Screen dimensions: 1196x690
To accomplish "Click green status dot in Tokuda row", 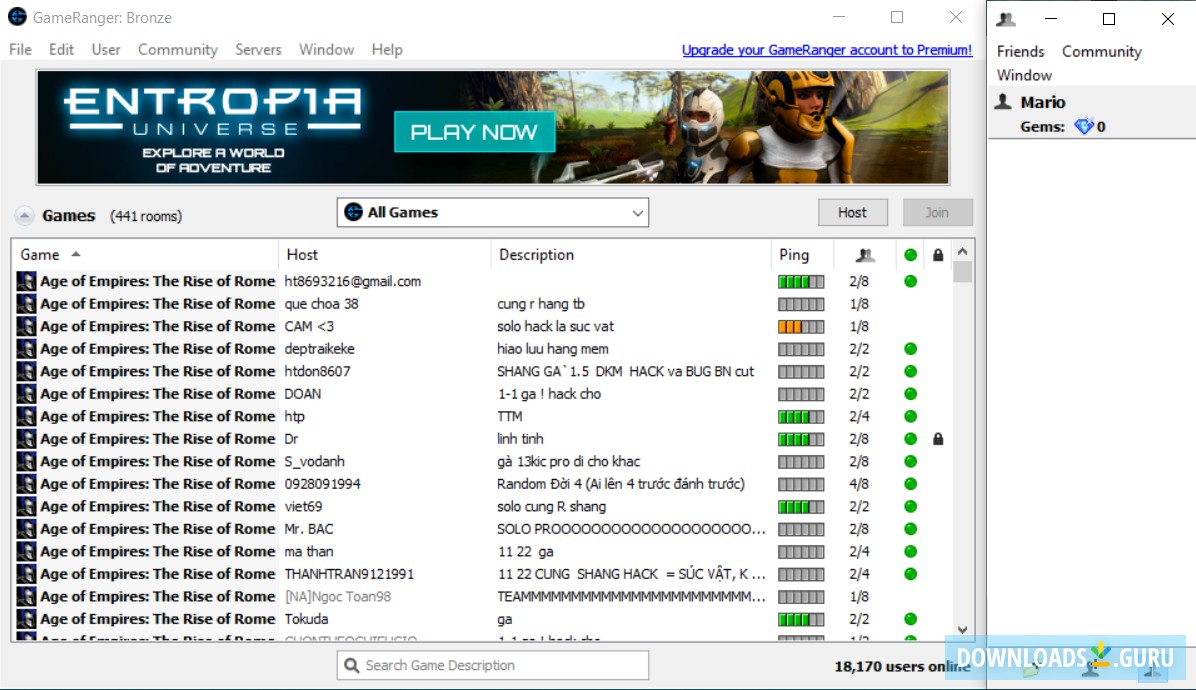I will (910, 619).
